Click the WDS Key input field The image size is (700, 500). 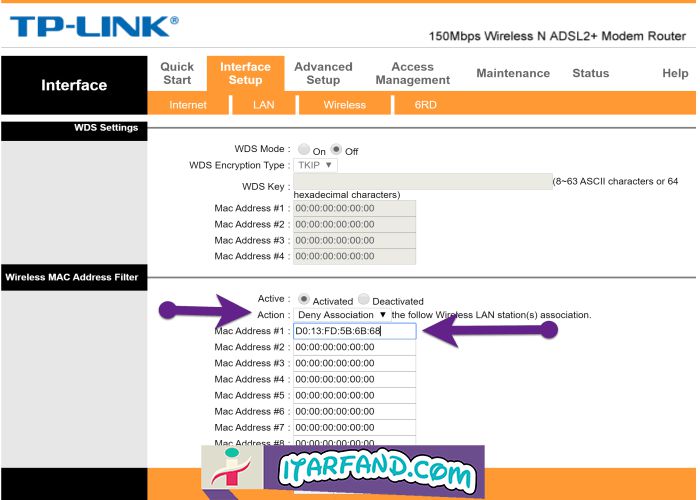click(421, 181)
